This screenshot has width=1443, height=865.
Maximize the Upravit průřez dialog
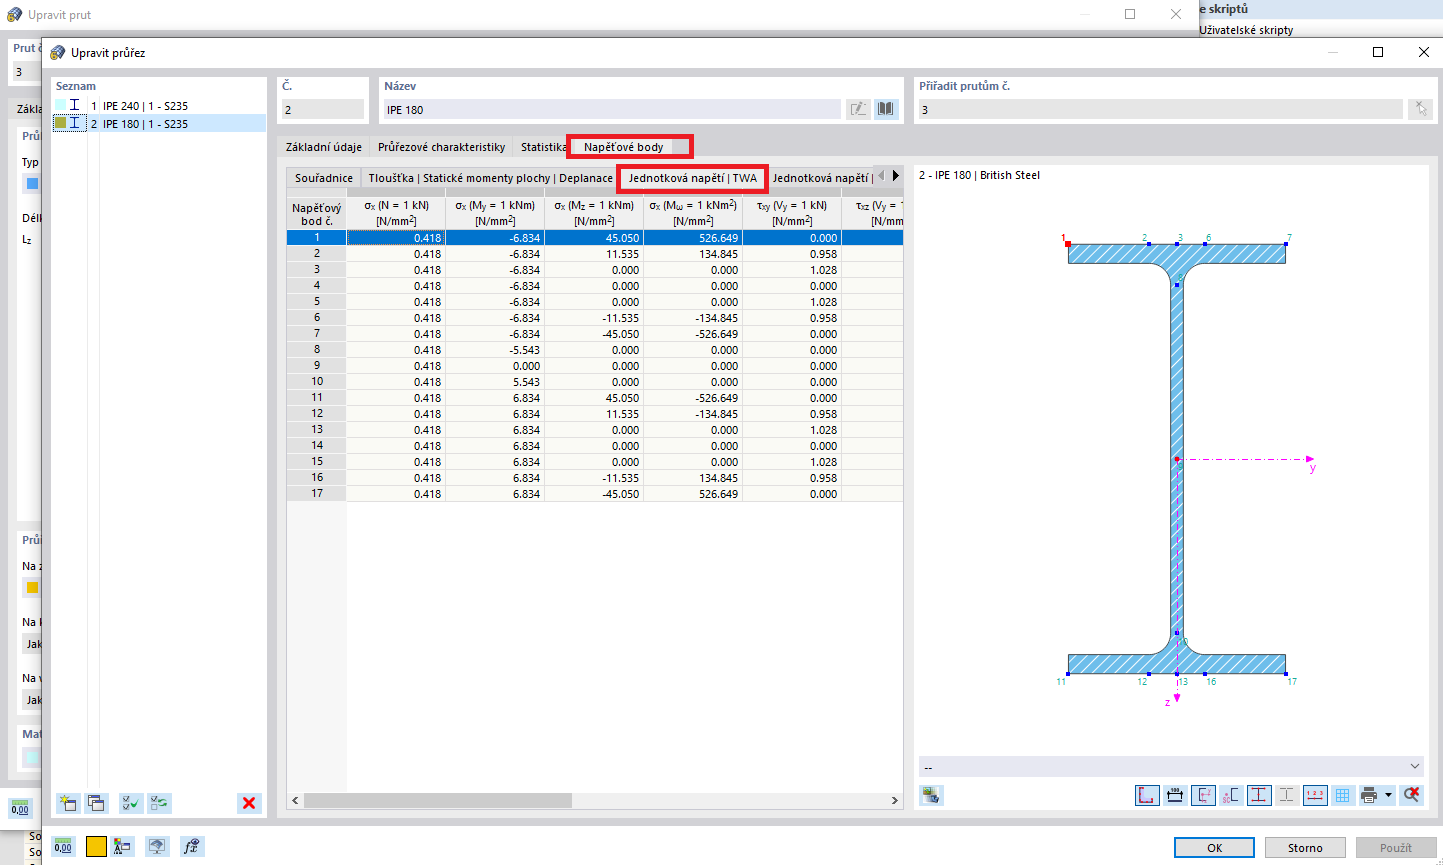tap(1378, 52)
